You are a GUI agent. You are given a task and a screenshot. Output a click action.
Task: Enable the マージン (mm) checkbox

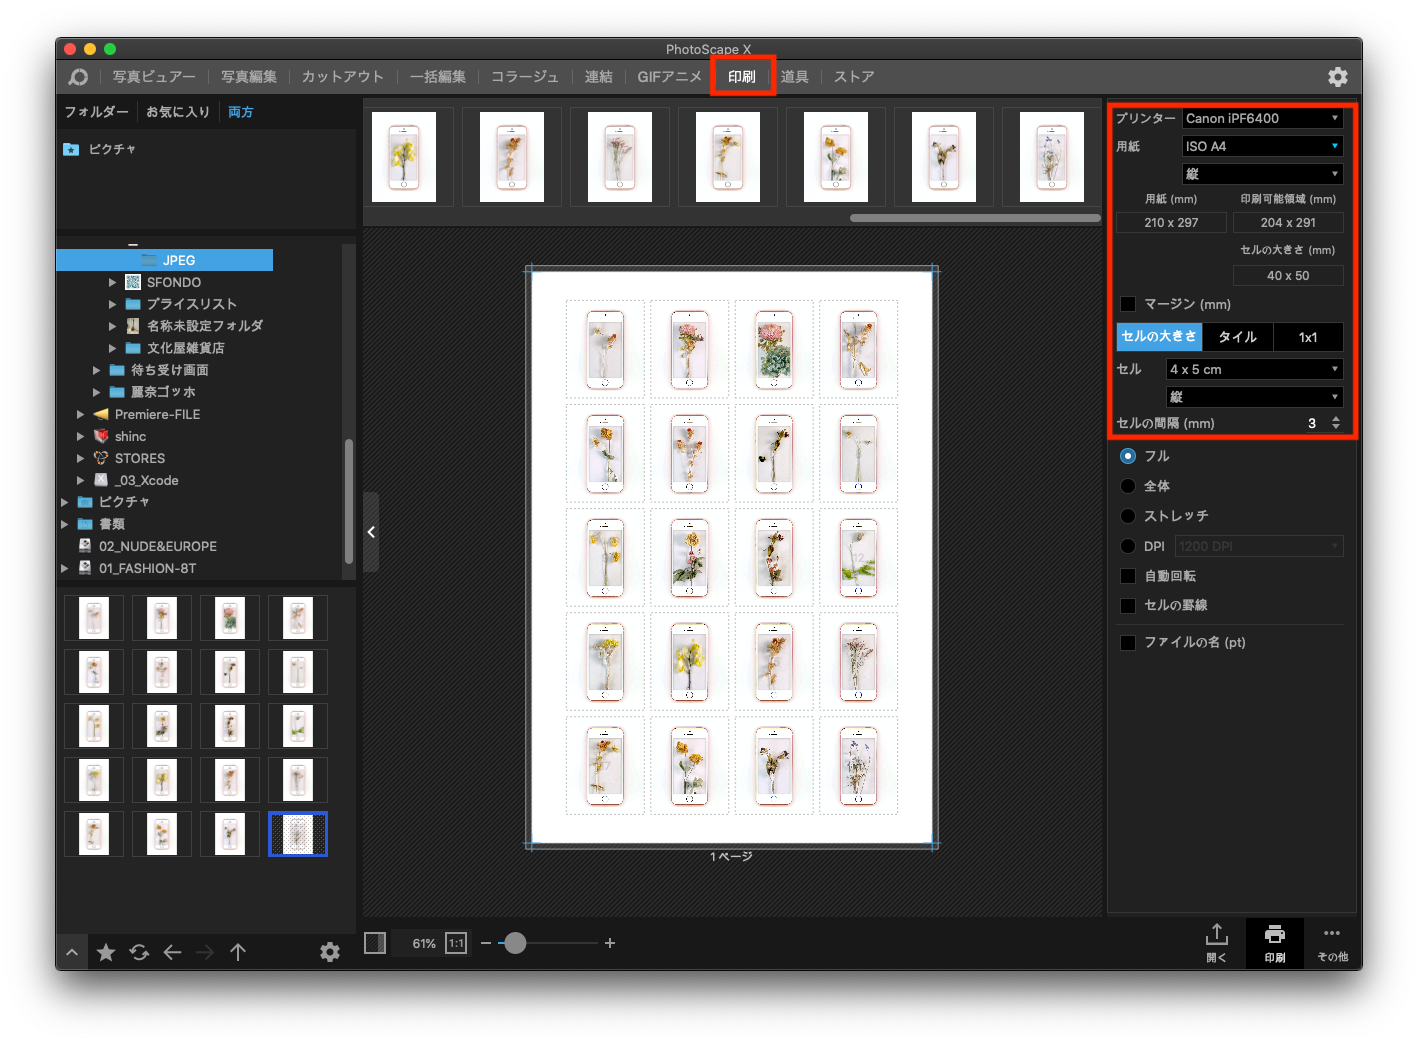pyautogui.click(x=1128, y=304)
